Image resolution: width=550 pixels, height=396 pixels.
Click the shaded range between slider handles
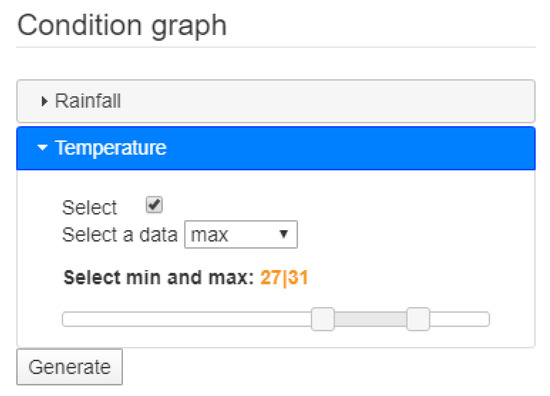[x=370, y=319]
